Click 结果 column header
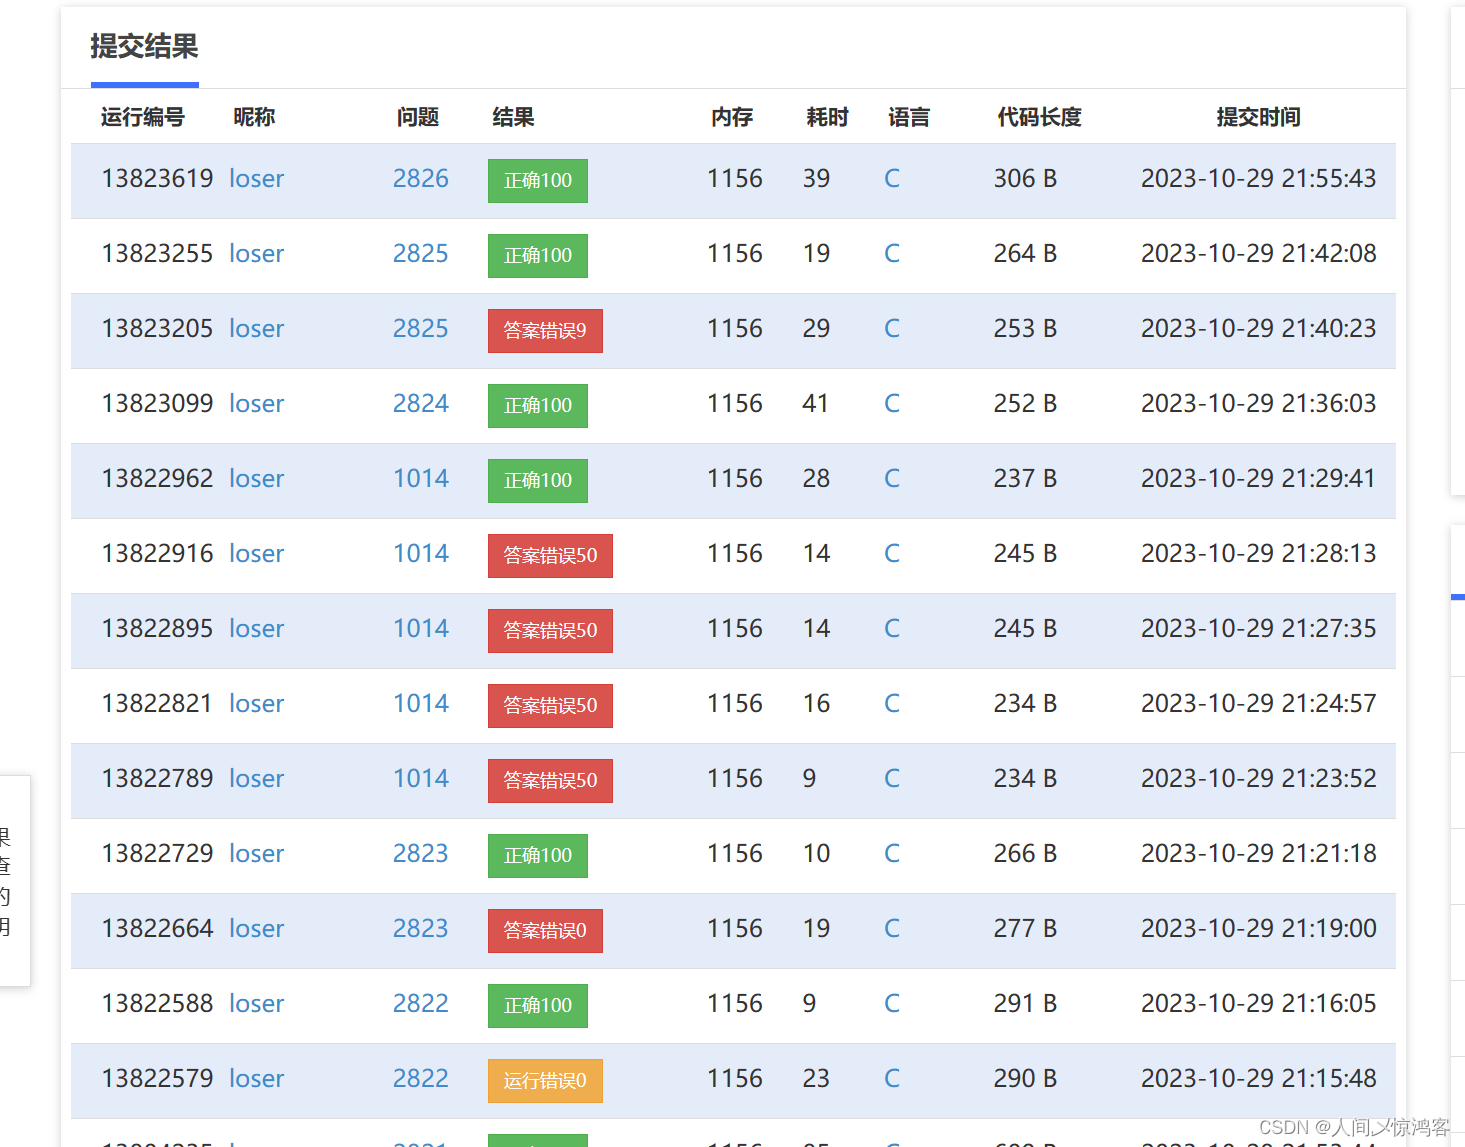The width and height of the screenshot is (1465, 1147). click(513, 117)
